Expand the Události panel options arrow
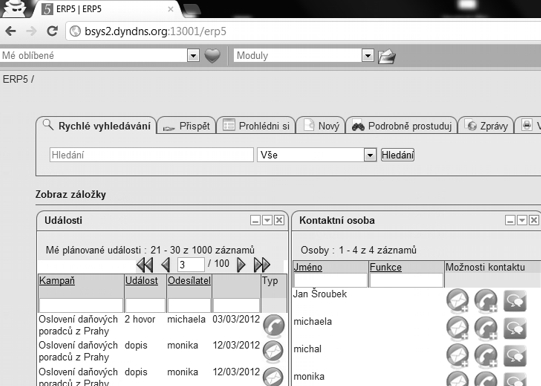This screenshot has height=386, width=541. tap(267, 220)
